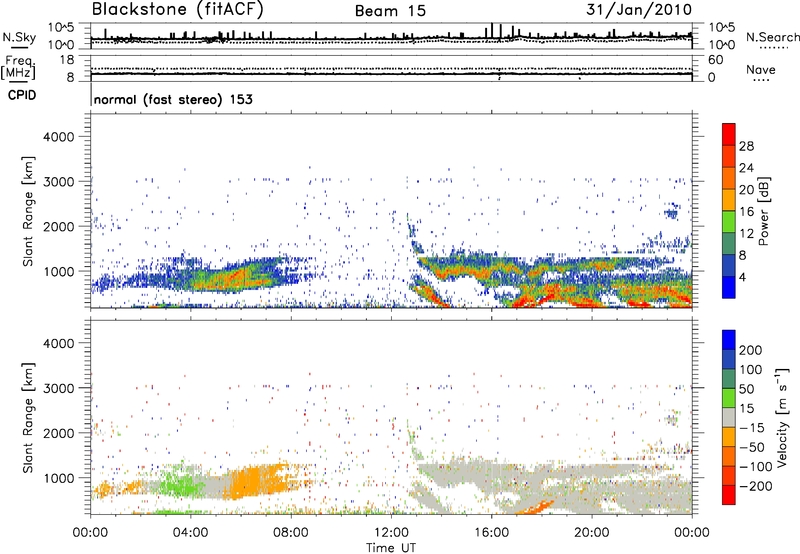Pick the gray -15 to 15 velocity swatch
800x554 pixels.
(x=729, y=418)
